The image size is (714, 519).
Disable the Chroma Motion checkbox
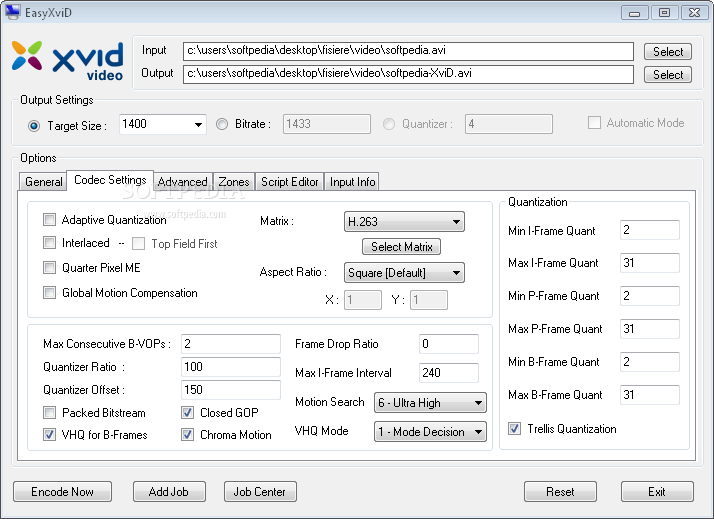click(187, 434)
